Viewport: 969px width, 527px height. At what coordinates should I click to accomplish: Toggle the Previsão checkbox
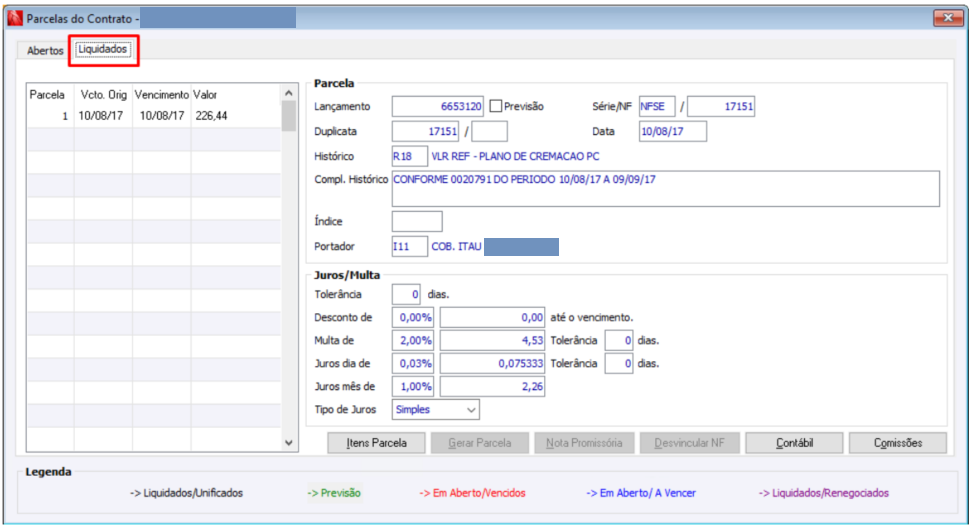pyautogui.click(x=496, y=106)
